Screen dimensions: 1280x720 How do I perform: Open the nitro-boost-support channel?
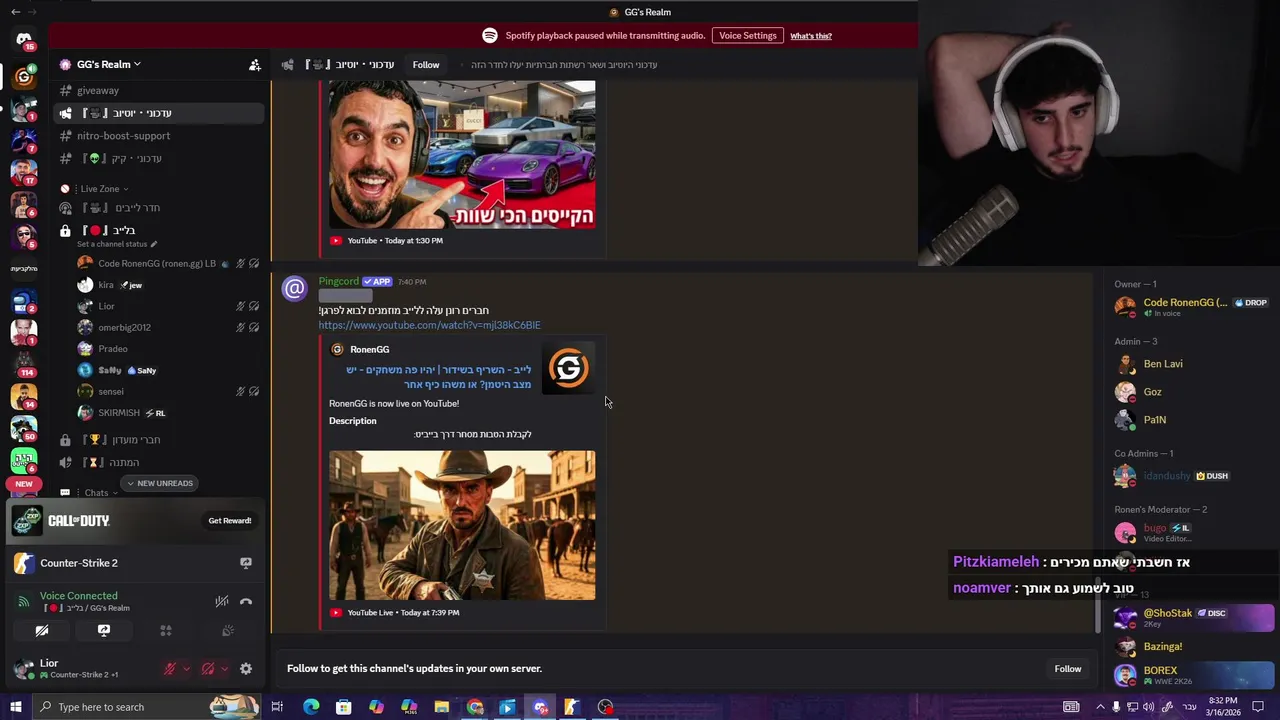159,136
